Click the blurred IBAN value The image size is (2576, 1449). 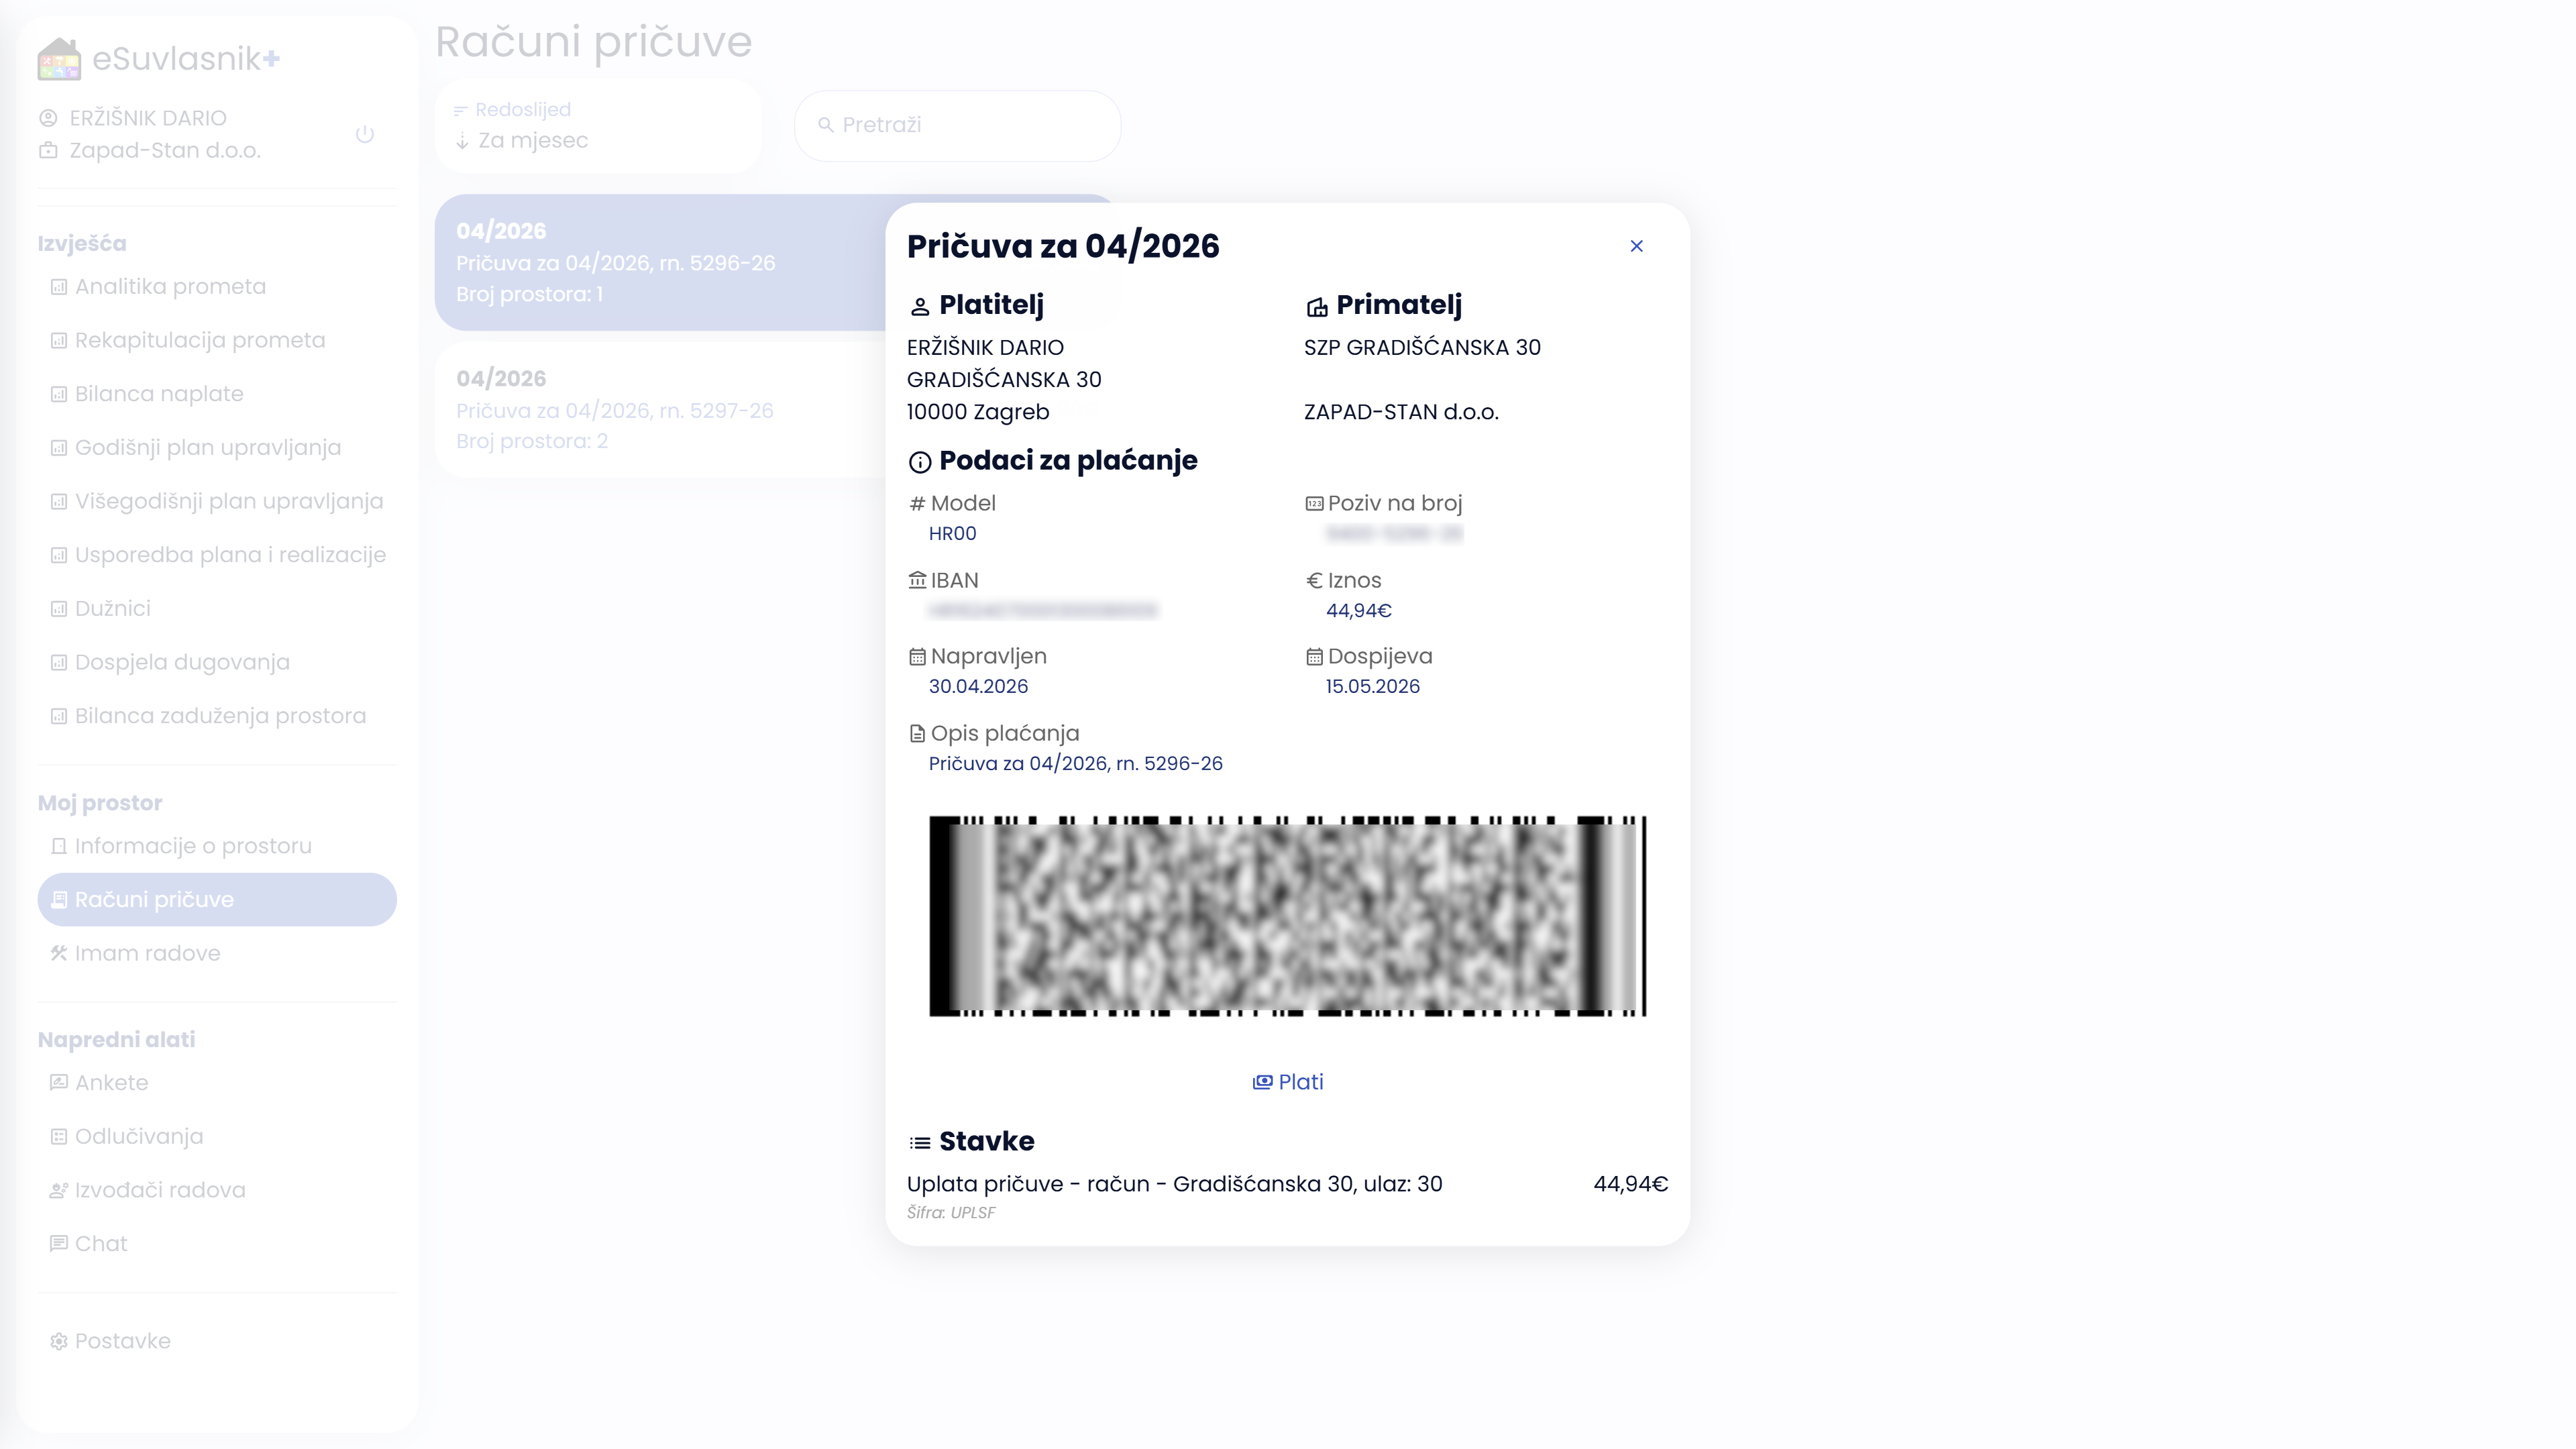[1043, 611]
